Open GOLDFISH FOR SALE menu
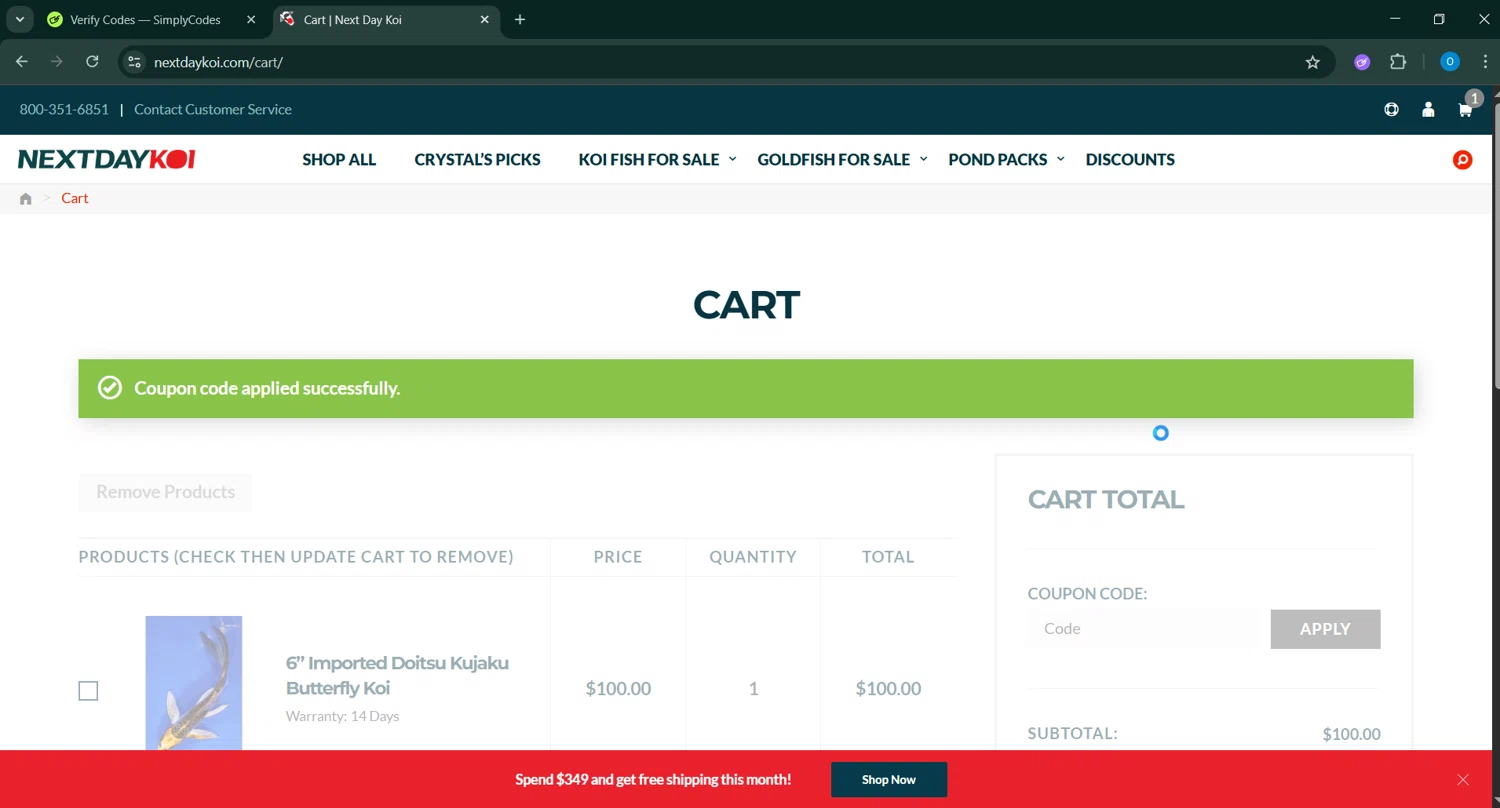This screenshot has width=1500, height=808. coord(834,159)
